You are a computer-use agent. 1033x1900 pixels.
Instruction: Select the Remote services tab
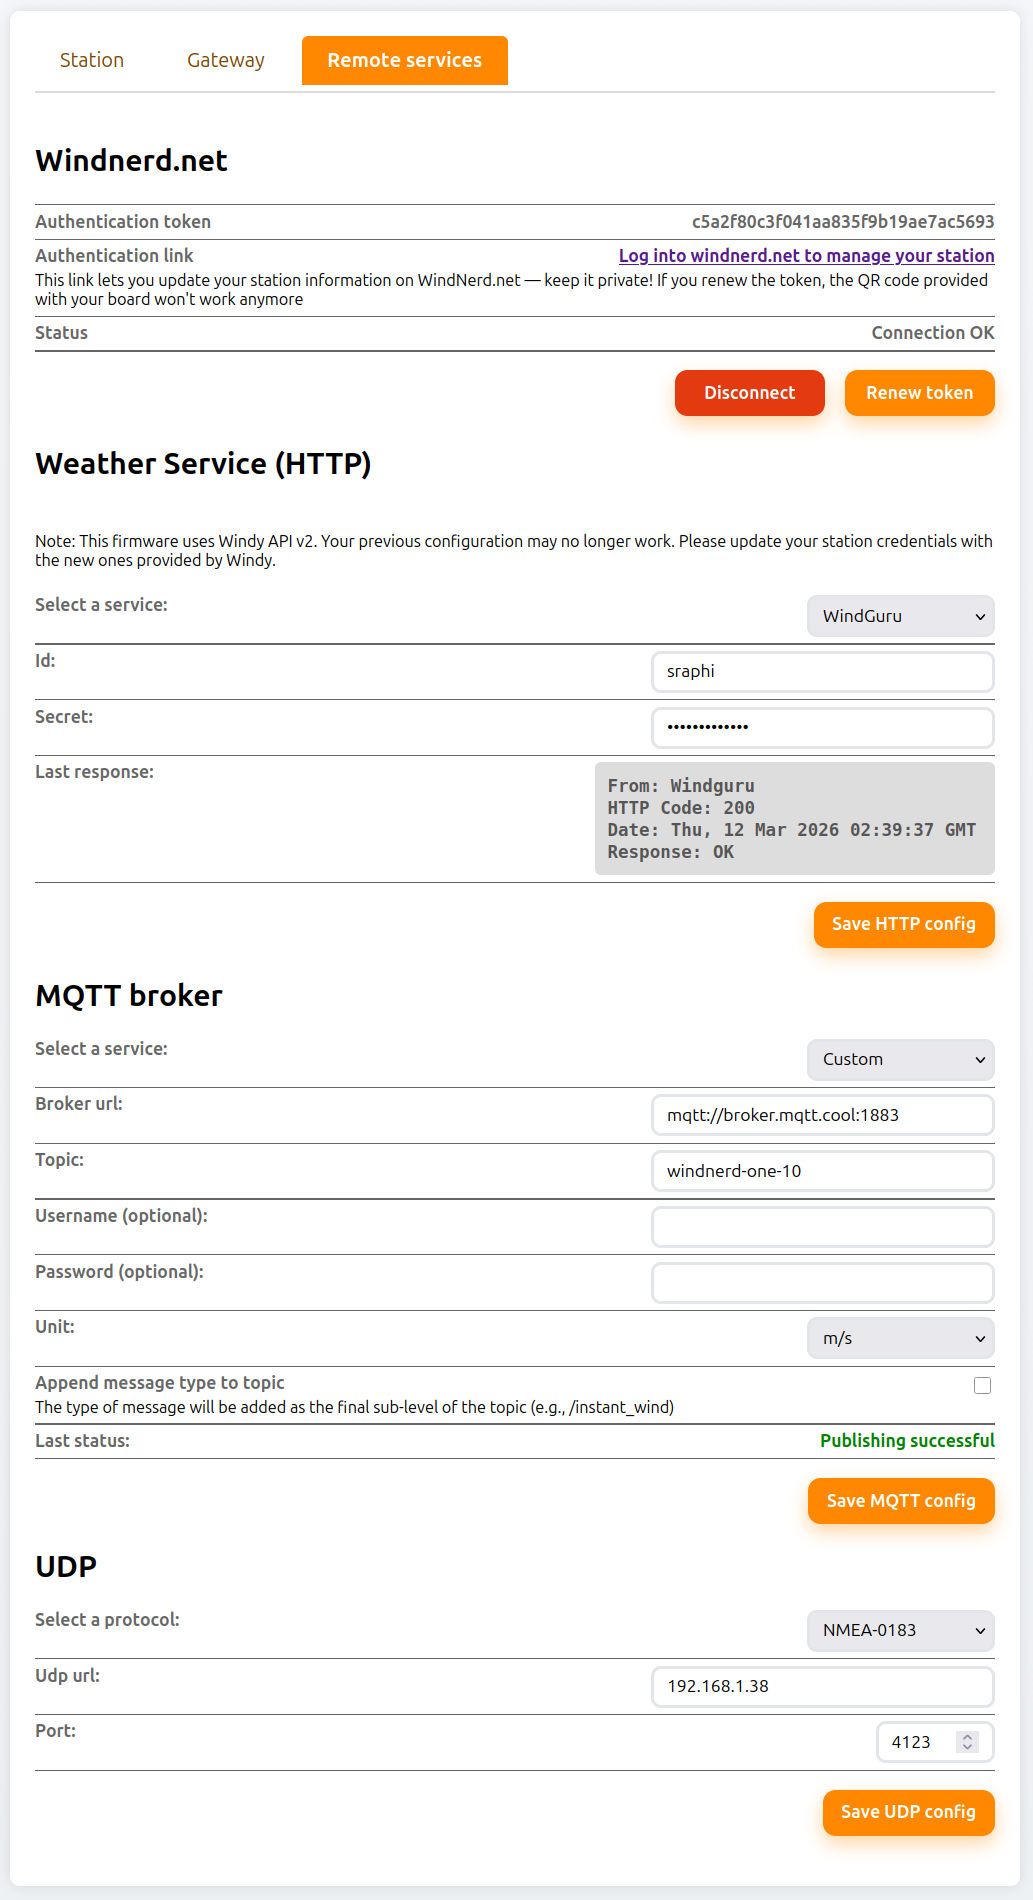[405, 60]
